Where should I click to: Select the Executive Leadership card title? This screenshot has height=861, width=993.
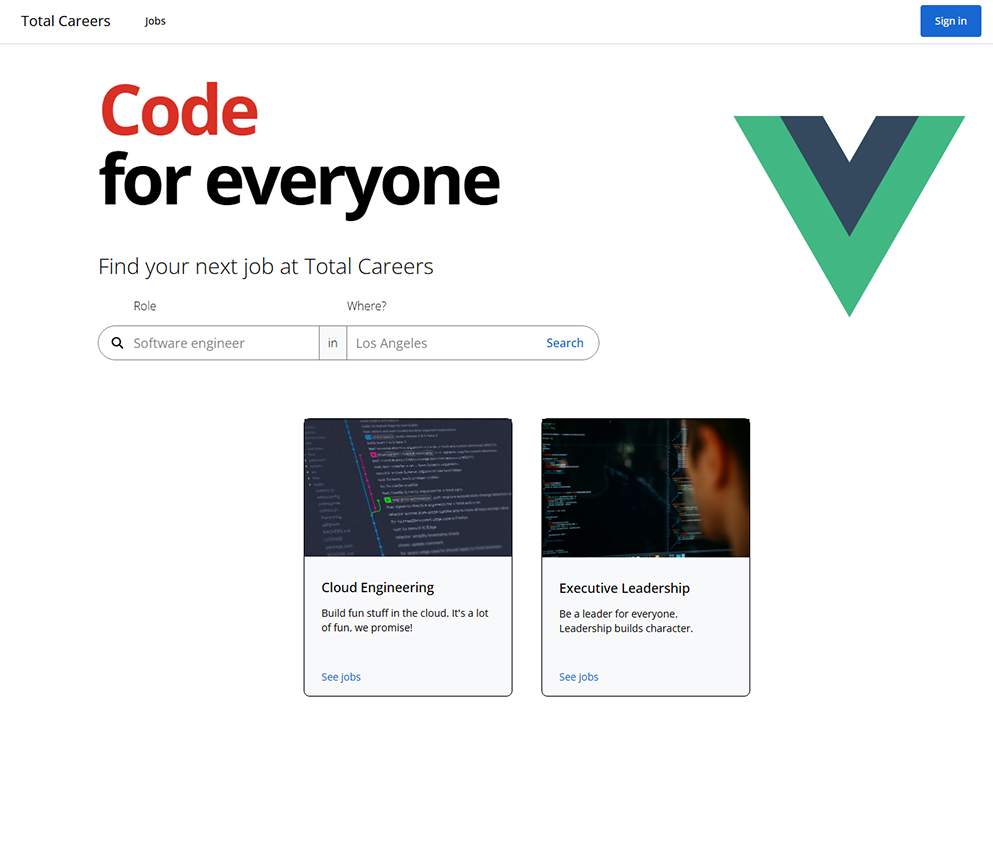624,588
